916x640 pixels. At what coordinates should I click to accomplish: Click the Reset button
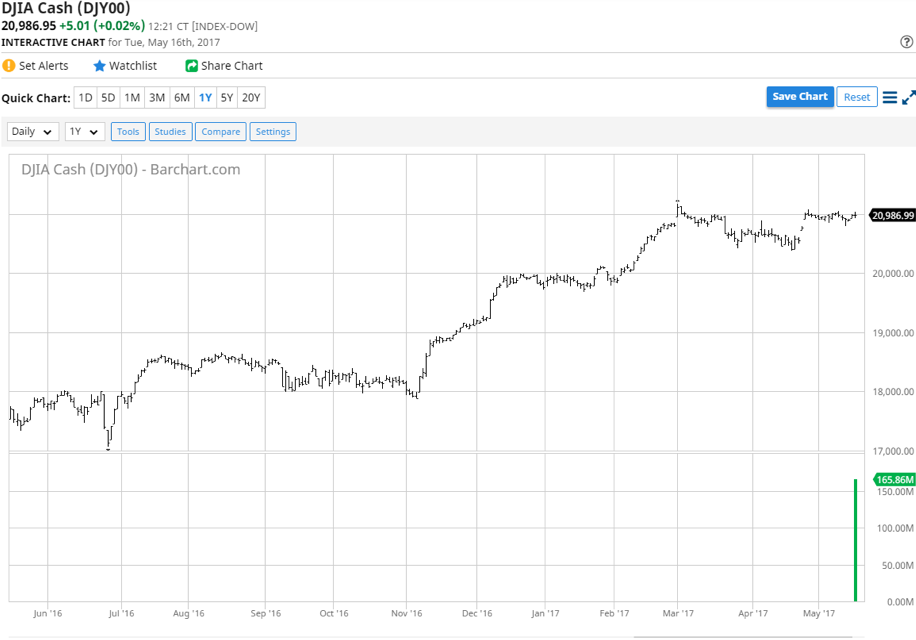pyautogui.click(x=857, y=97)
